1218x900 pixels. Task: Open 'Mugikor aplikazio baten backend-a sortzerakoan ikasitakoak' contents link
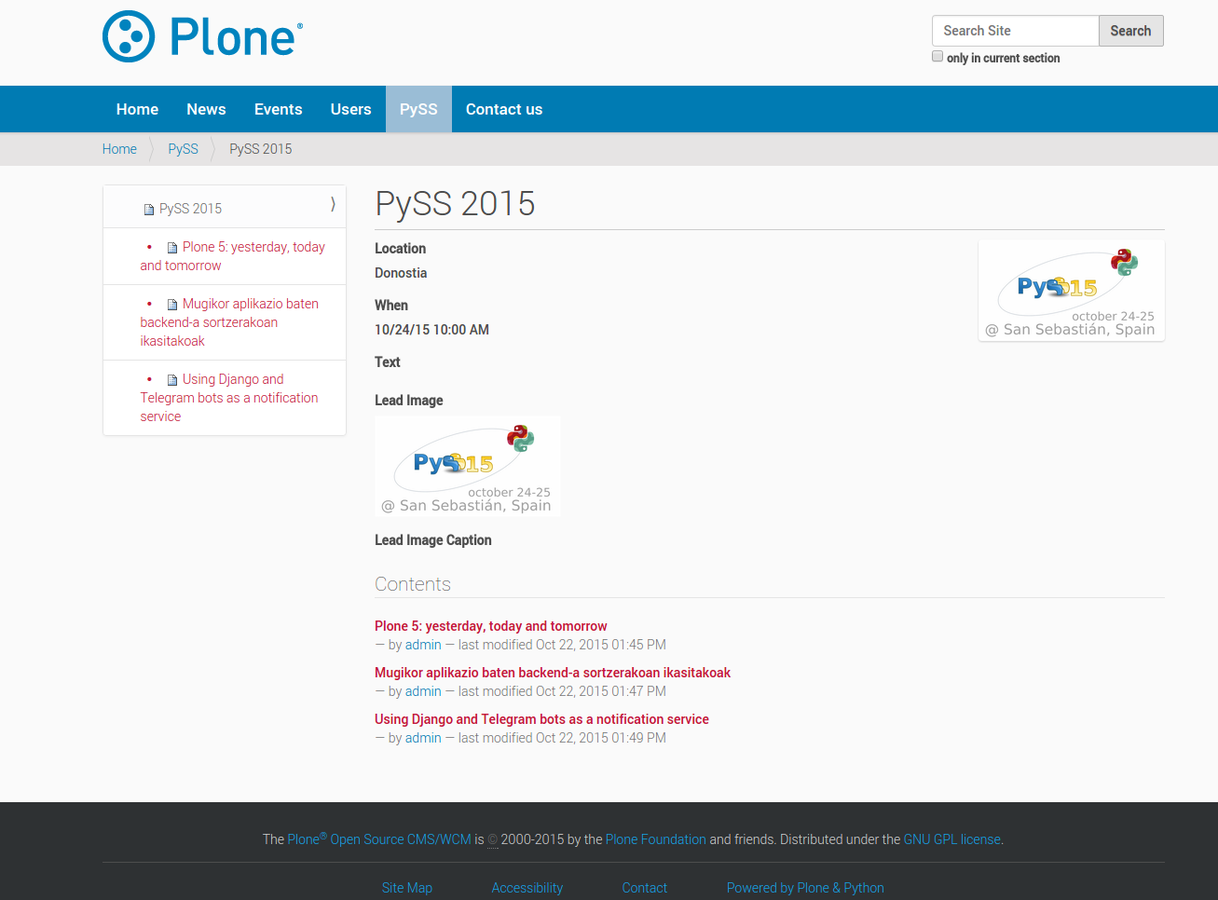[553, 673]
